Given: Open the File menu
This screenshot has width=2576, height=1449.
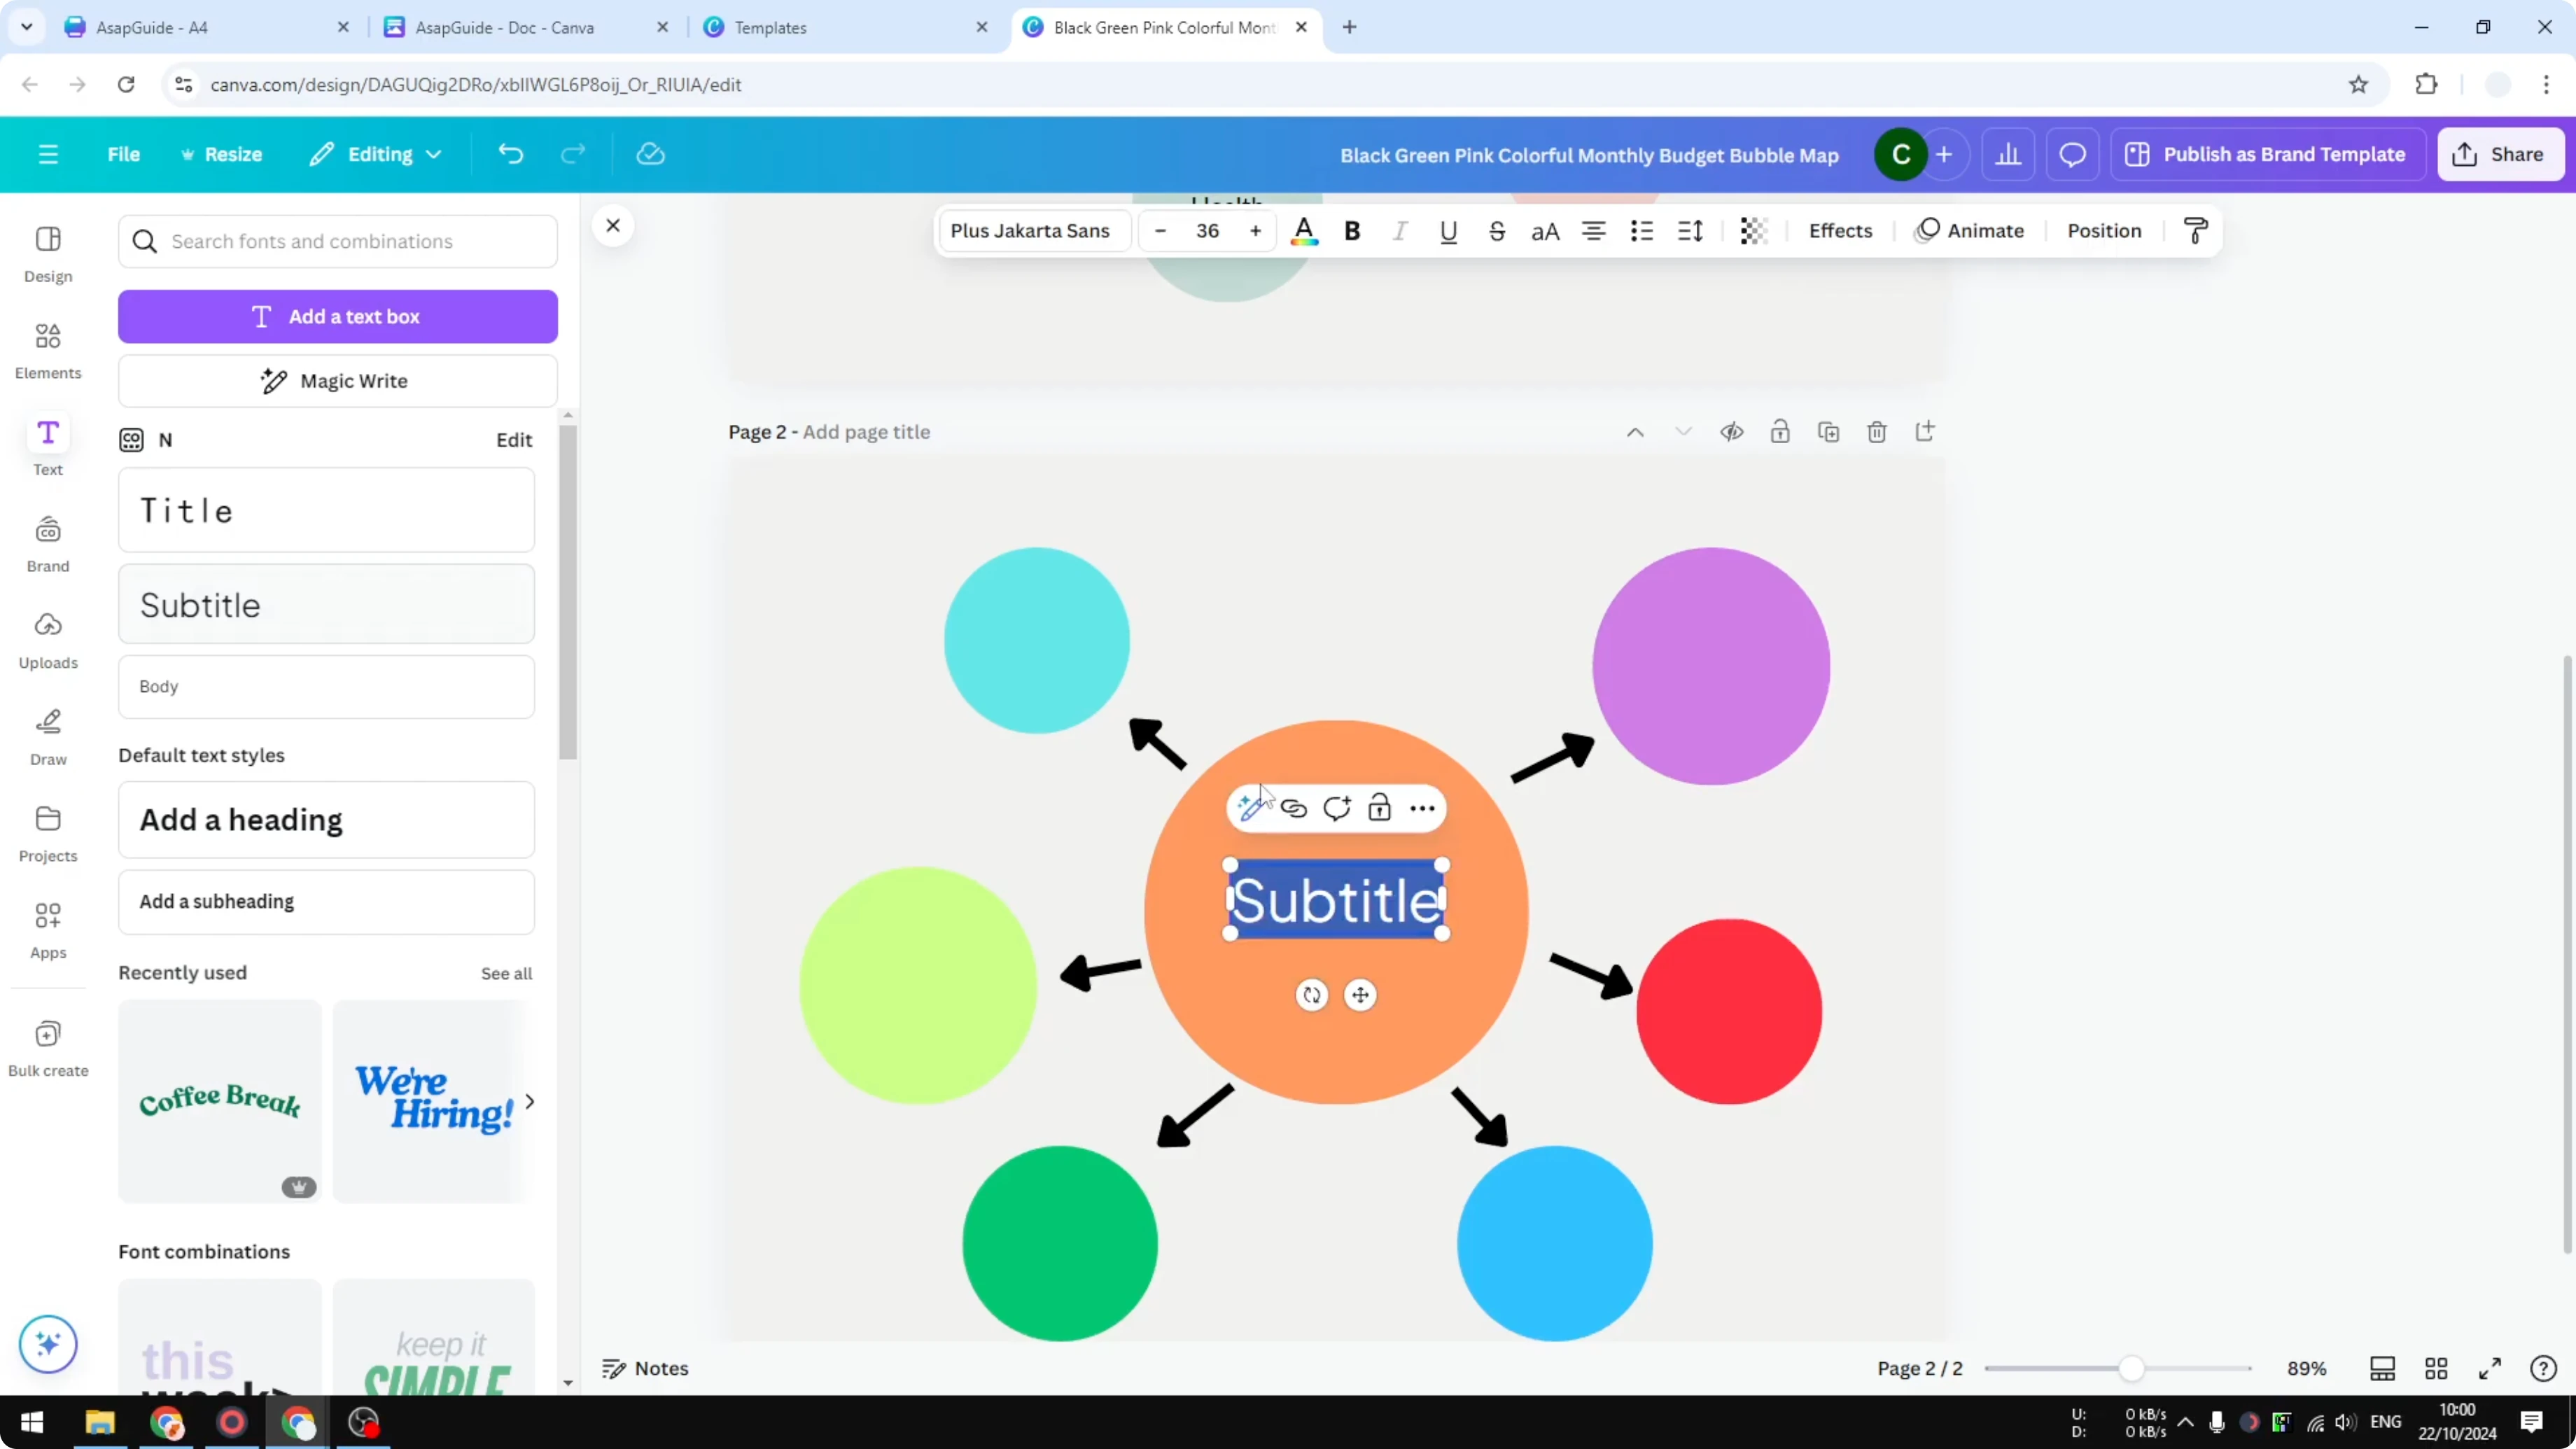Looking at the screenshot, I should 124,154.
